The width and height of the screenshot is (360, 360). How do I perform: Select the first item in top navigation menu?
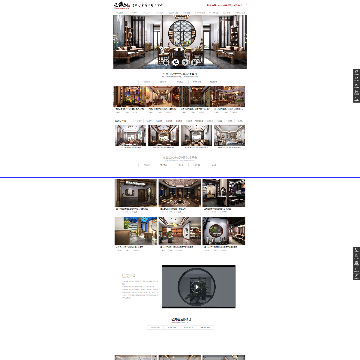(120, 13)
